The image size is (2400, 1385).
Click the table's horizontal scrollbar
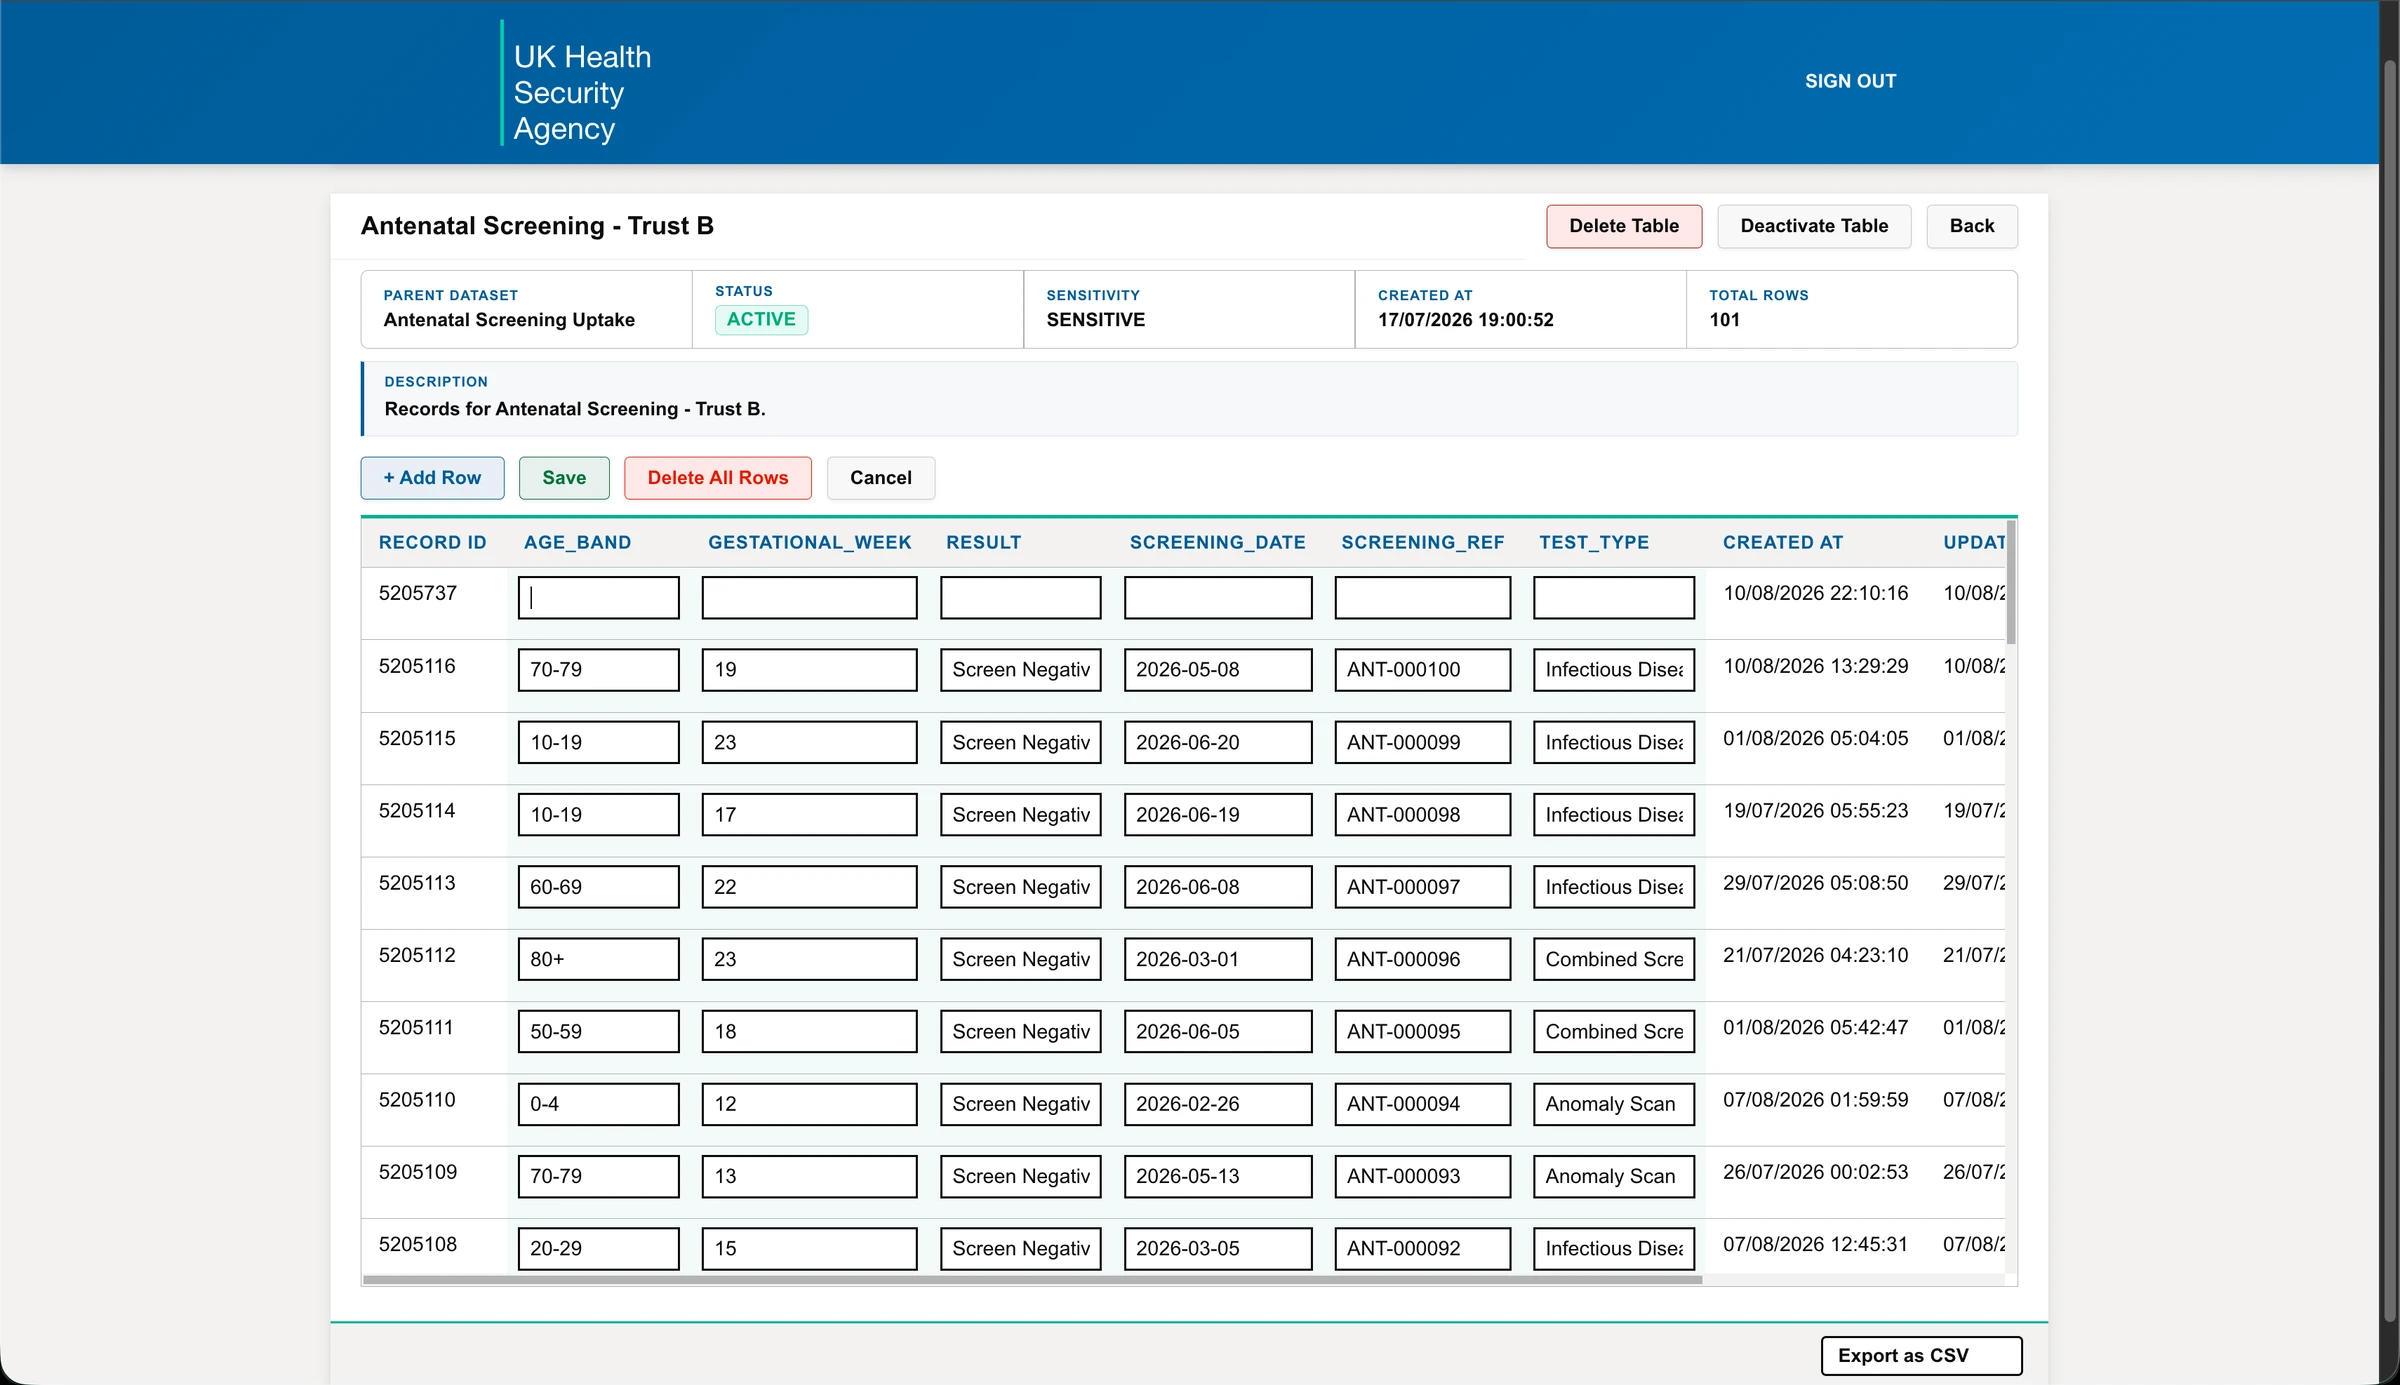(1032, 1279)
